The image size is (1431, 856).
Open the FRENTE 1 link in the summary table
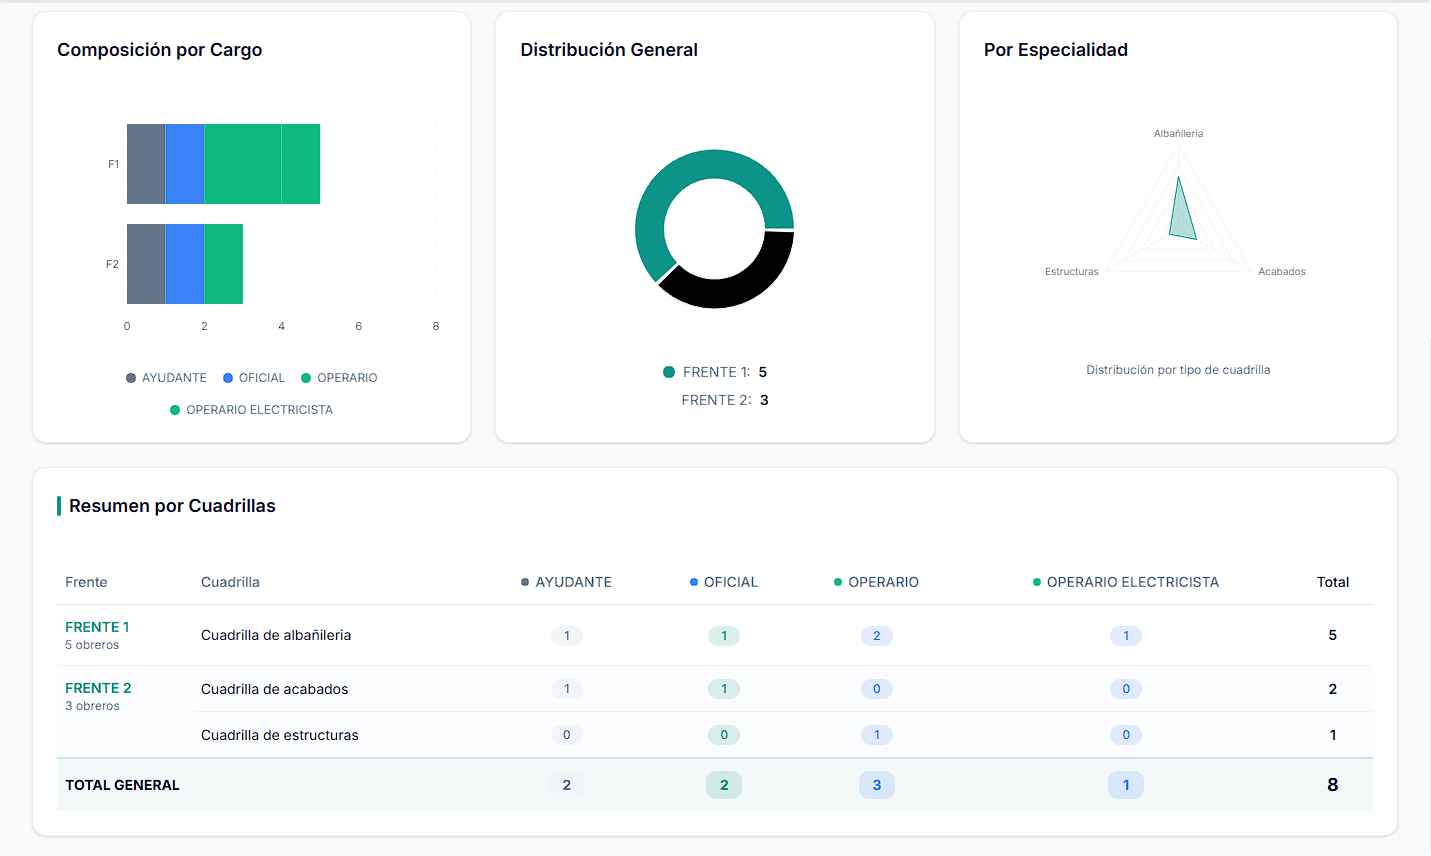tap(97, 626)
